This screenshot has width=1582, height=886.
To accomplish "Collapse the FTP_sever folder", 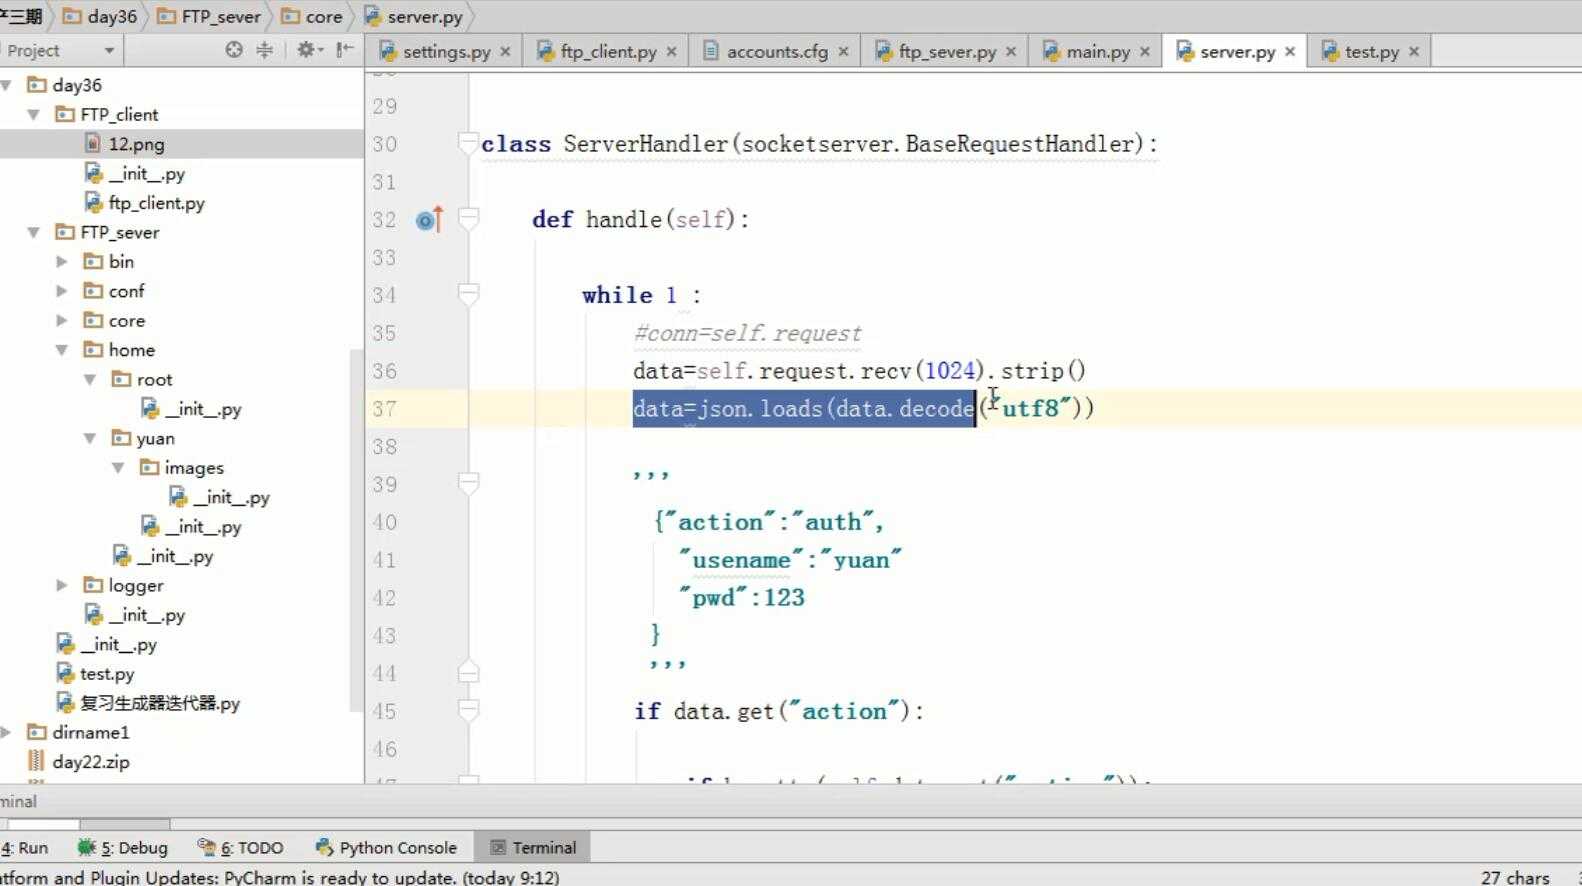I will [x=34, y=232].
